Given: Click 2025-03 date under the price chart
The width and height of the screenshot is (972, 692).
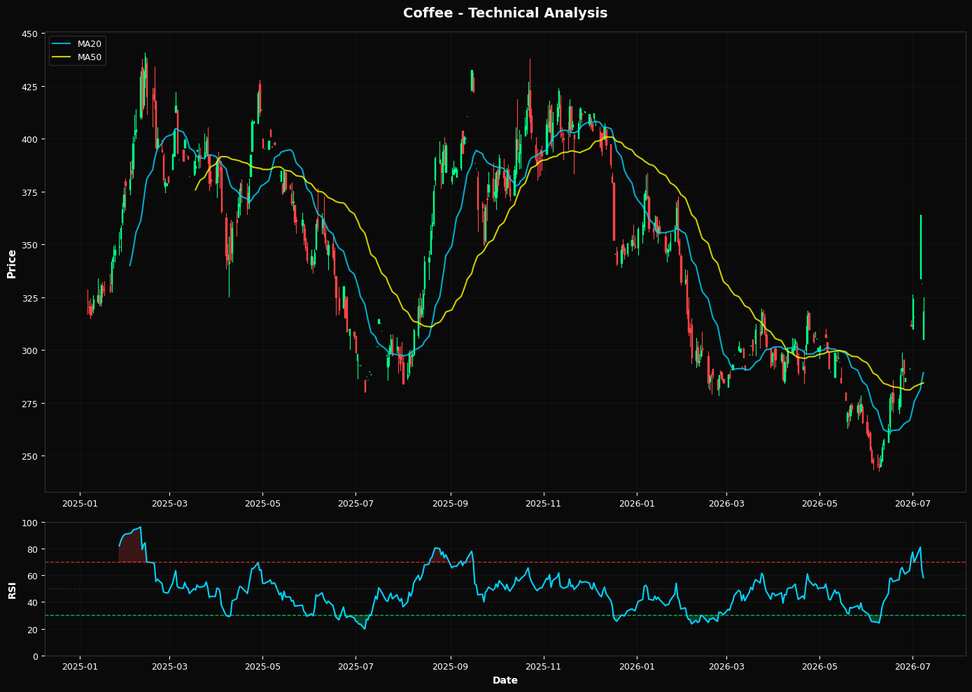Looking at the screenshot, I should click(x=170, y=503).
